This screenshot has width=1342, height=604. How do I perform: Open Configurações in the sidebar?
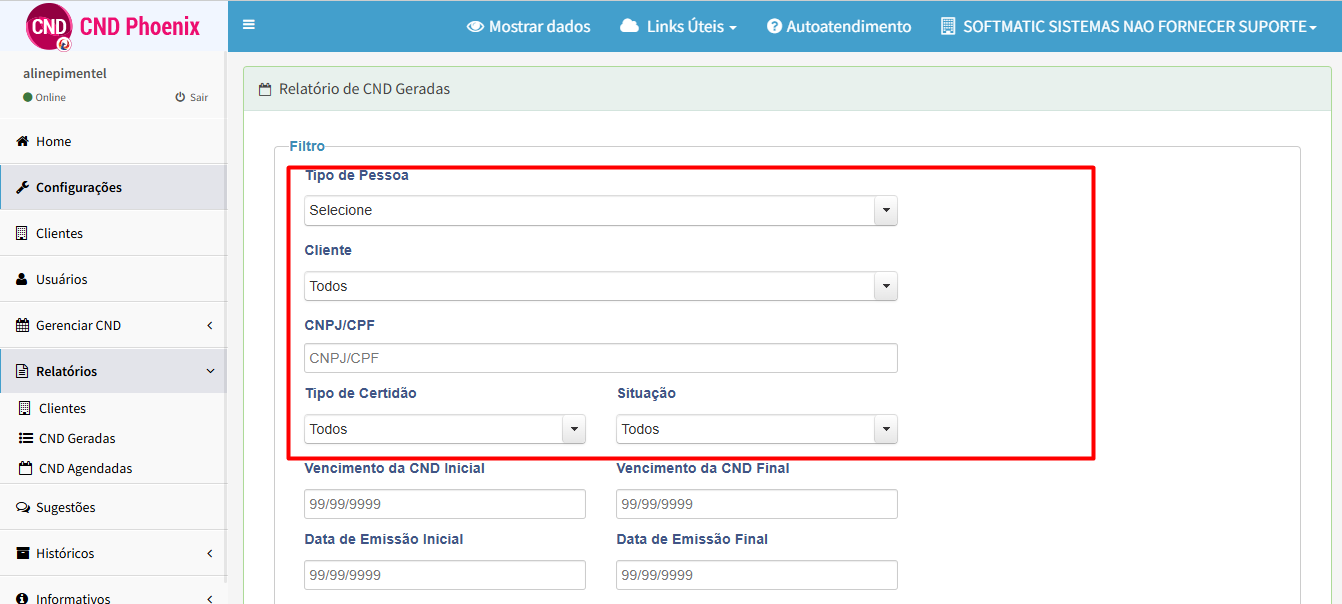click(x=113, y=187)
